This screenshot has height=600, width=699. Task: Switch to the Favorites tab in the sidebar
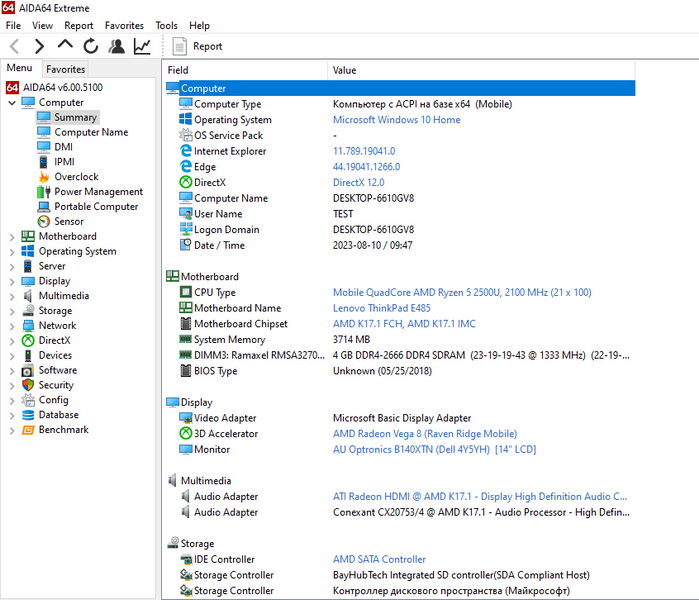point(66,69)
